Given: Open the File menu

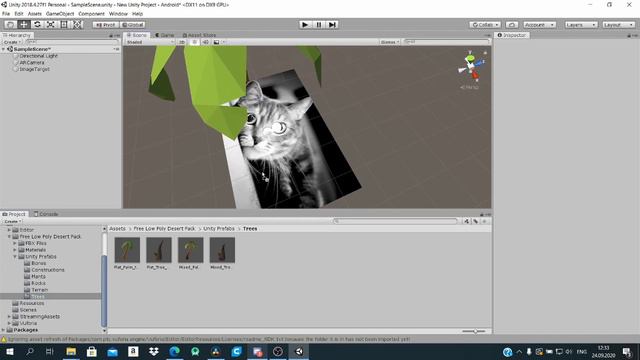Looking at the screenshot, I should click(x=6, y=13).
